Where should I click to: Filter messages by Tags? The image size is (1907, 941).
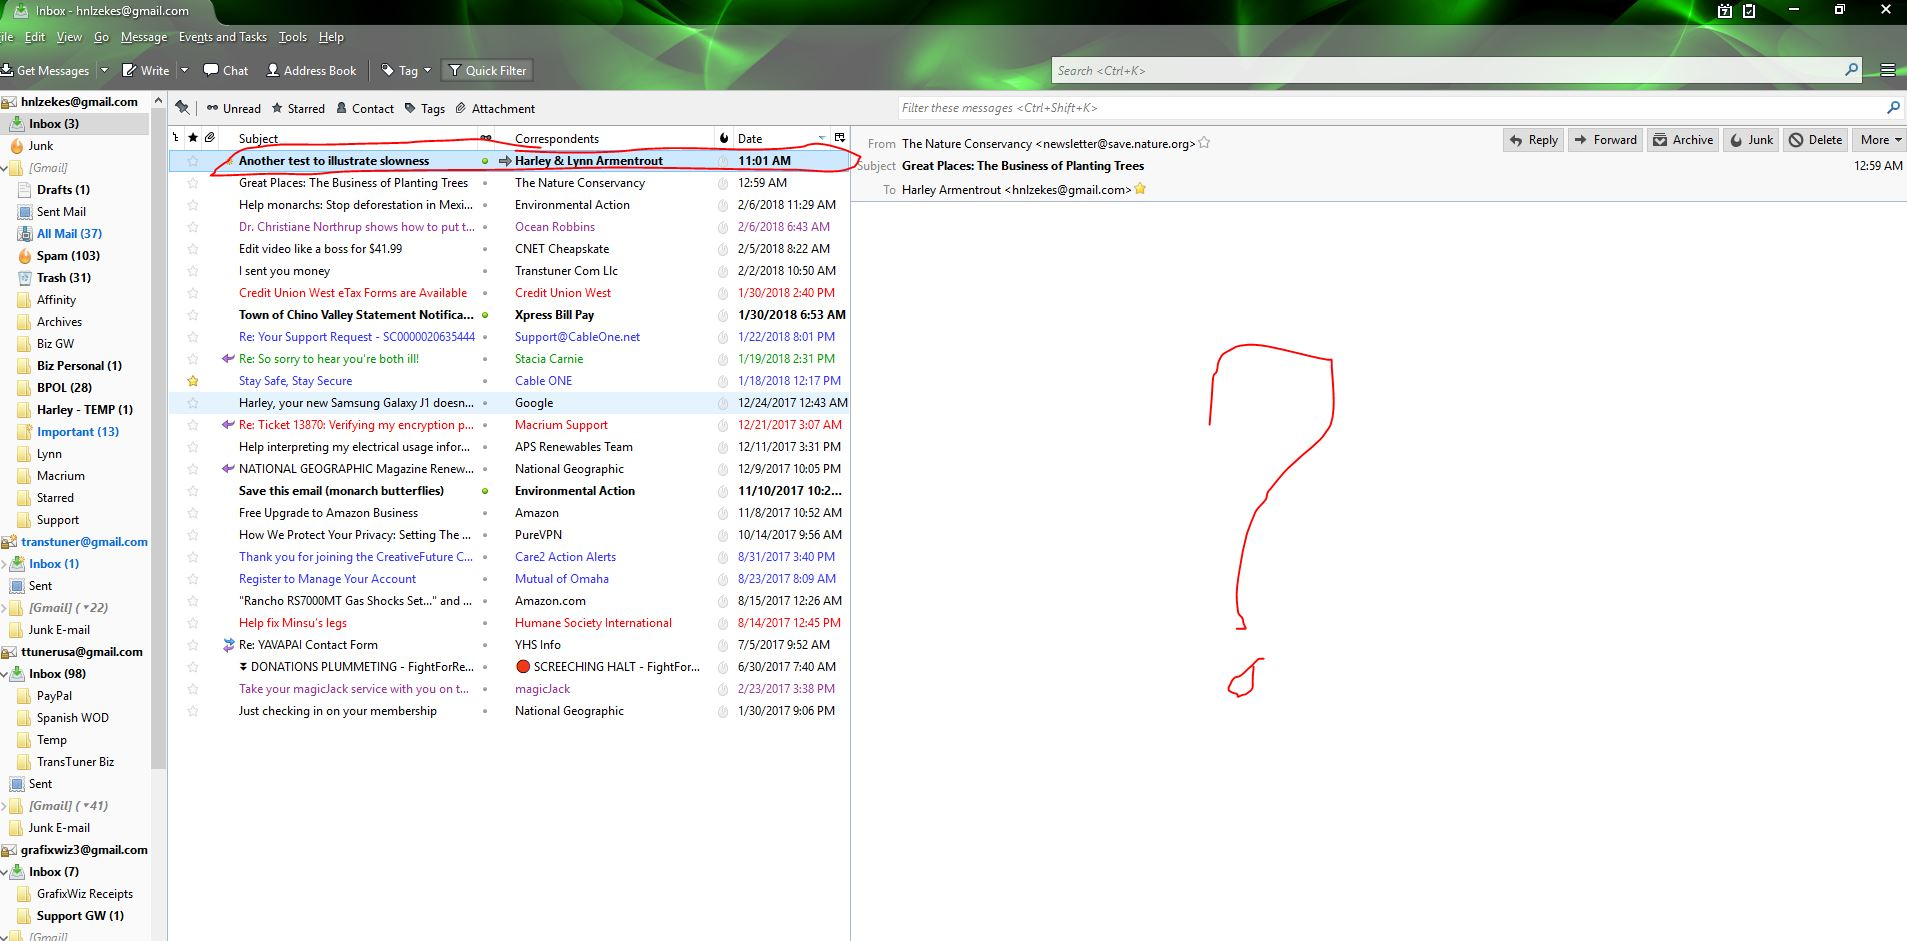pyautogui.click(x=425, y=108)
